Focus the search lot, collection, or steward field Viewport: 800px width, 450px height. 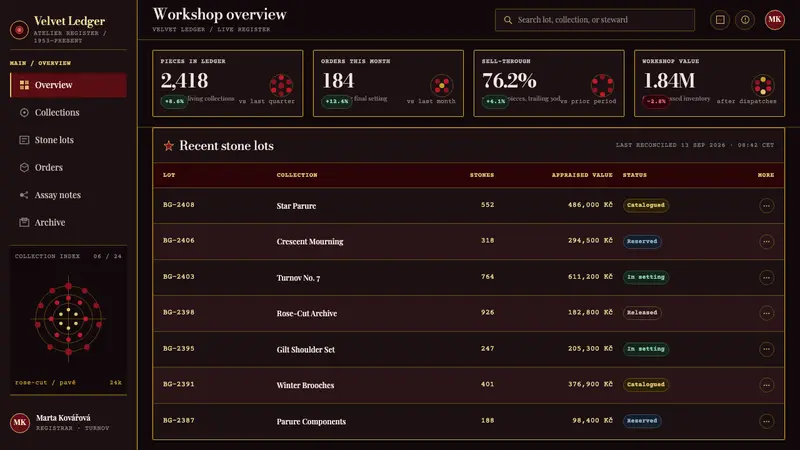coord(595,20)
